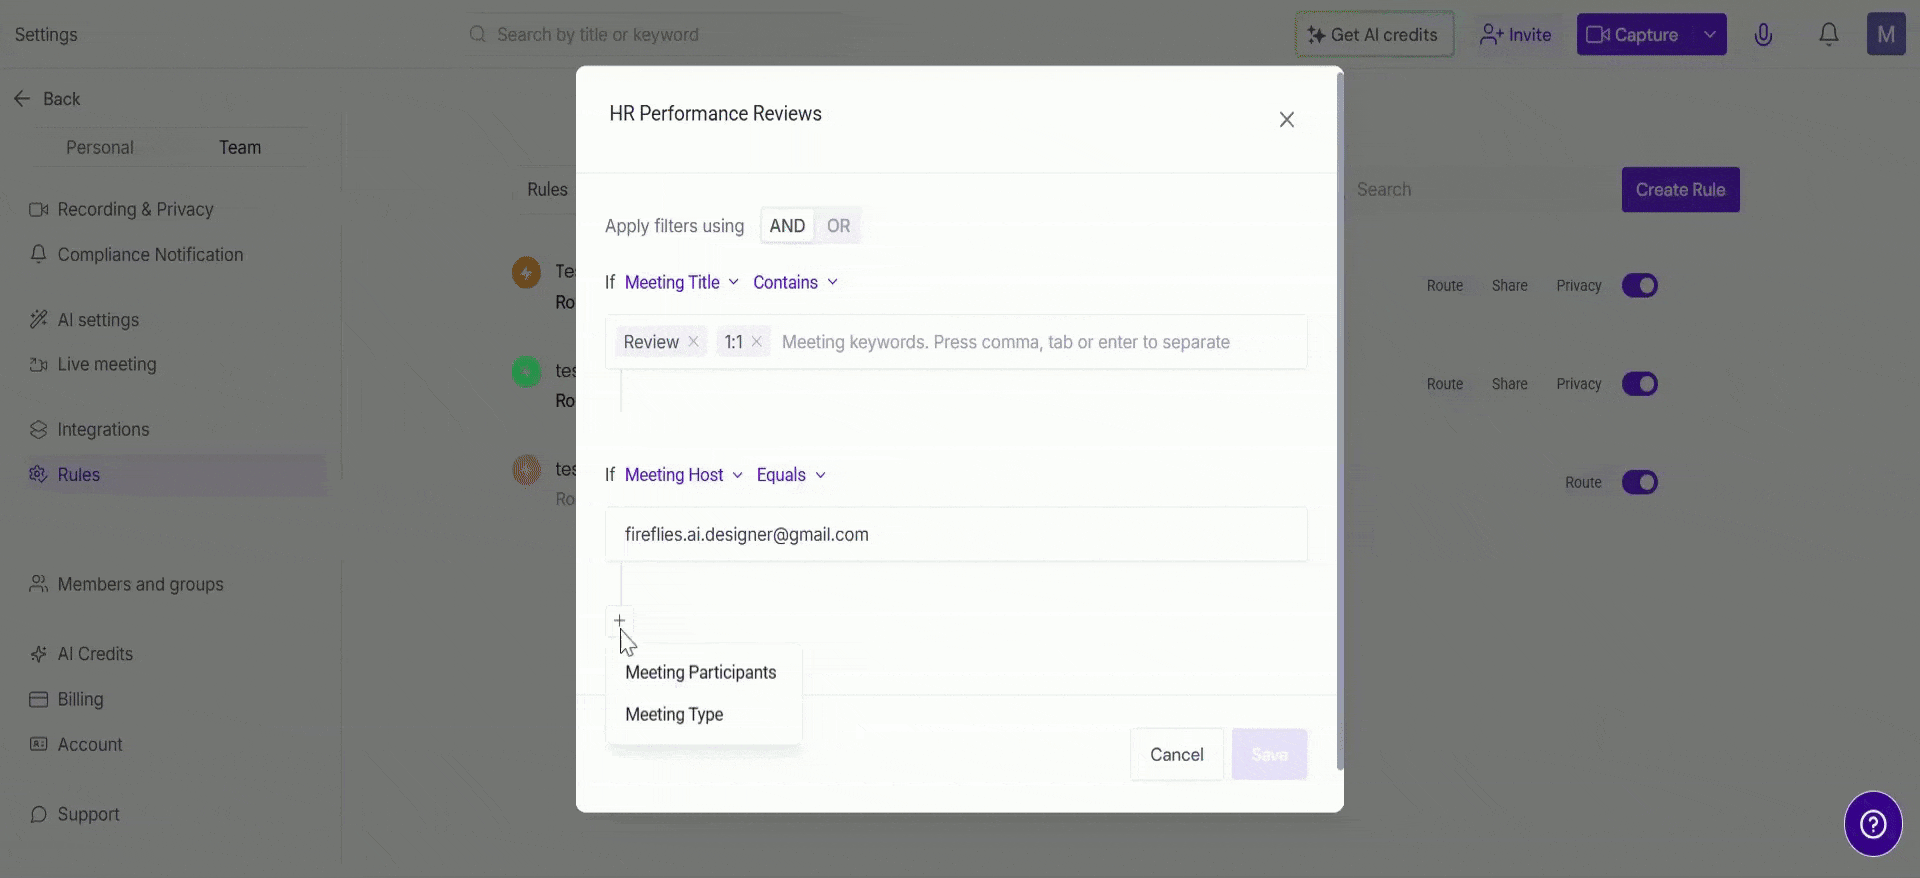This screenshot has width=1920, height=878.
Task: Click the Rules tab heading
Action: [x=547, y=190]
